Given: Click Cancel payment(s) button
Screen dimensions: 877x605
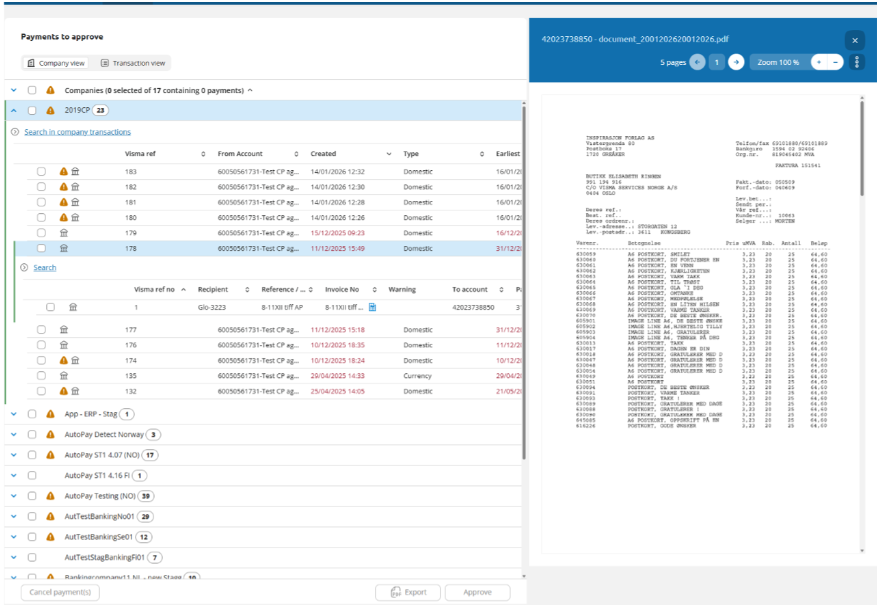Looking at the screenshot, I should pos(60,592).
